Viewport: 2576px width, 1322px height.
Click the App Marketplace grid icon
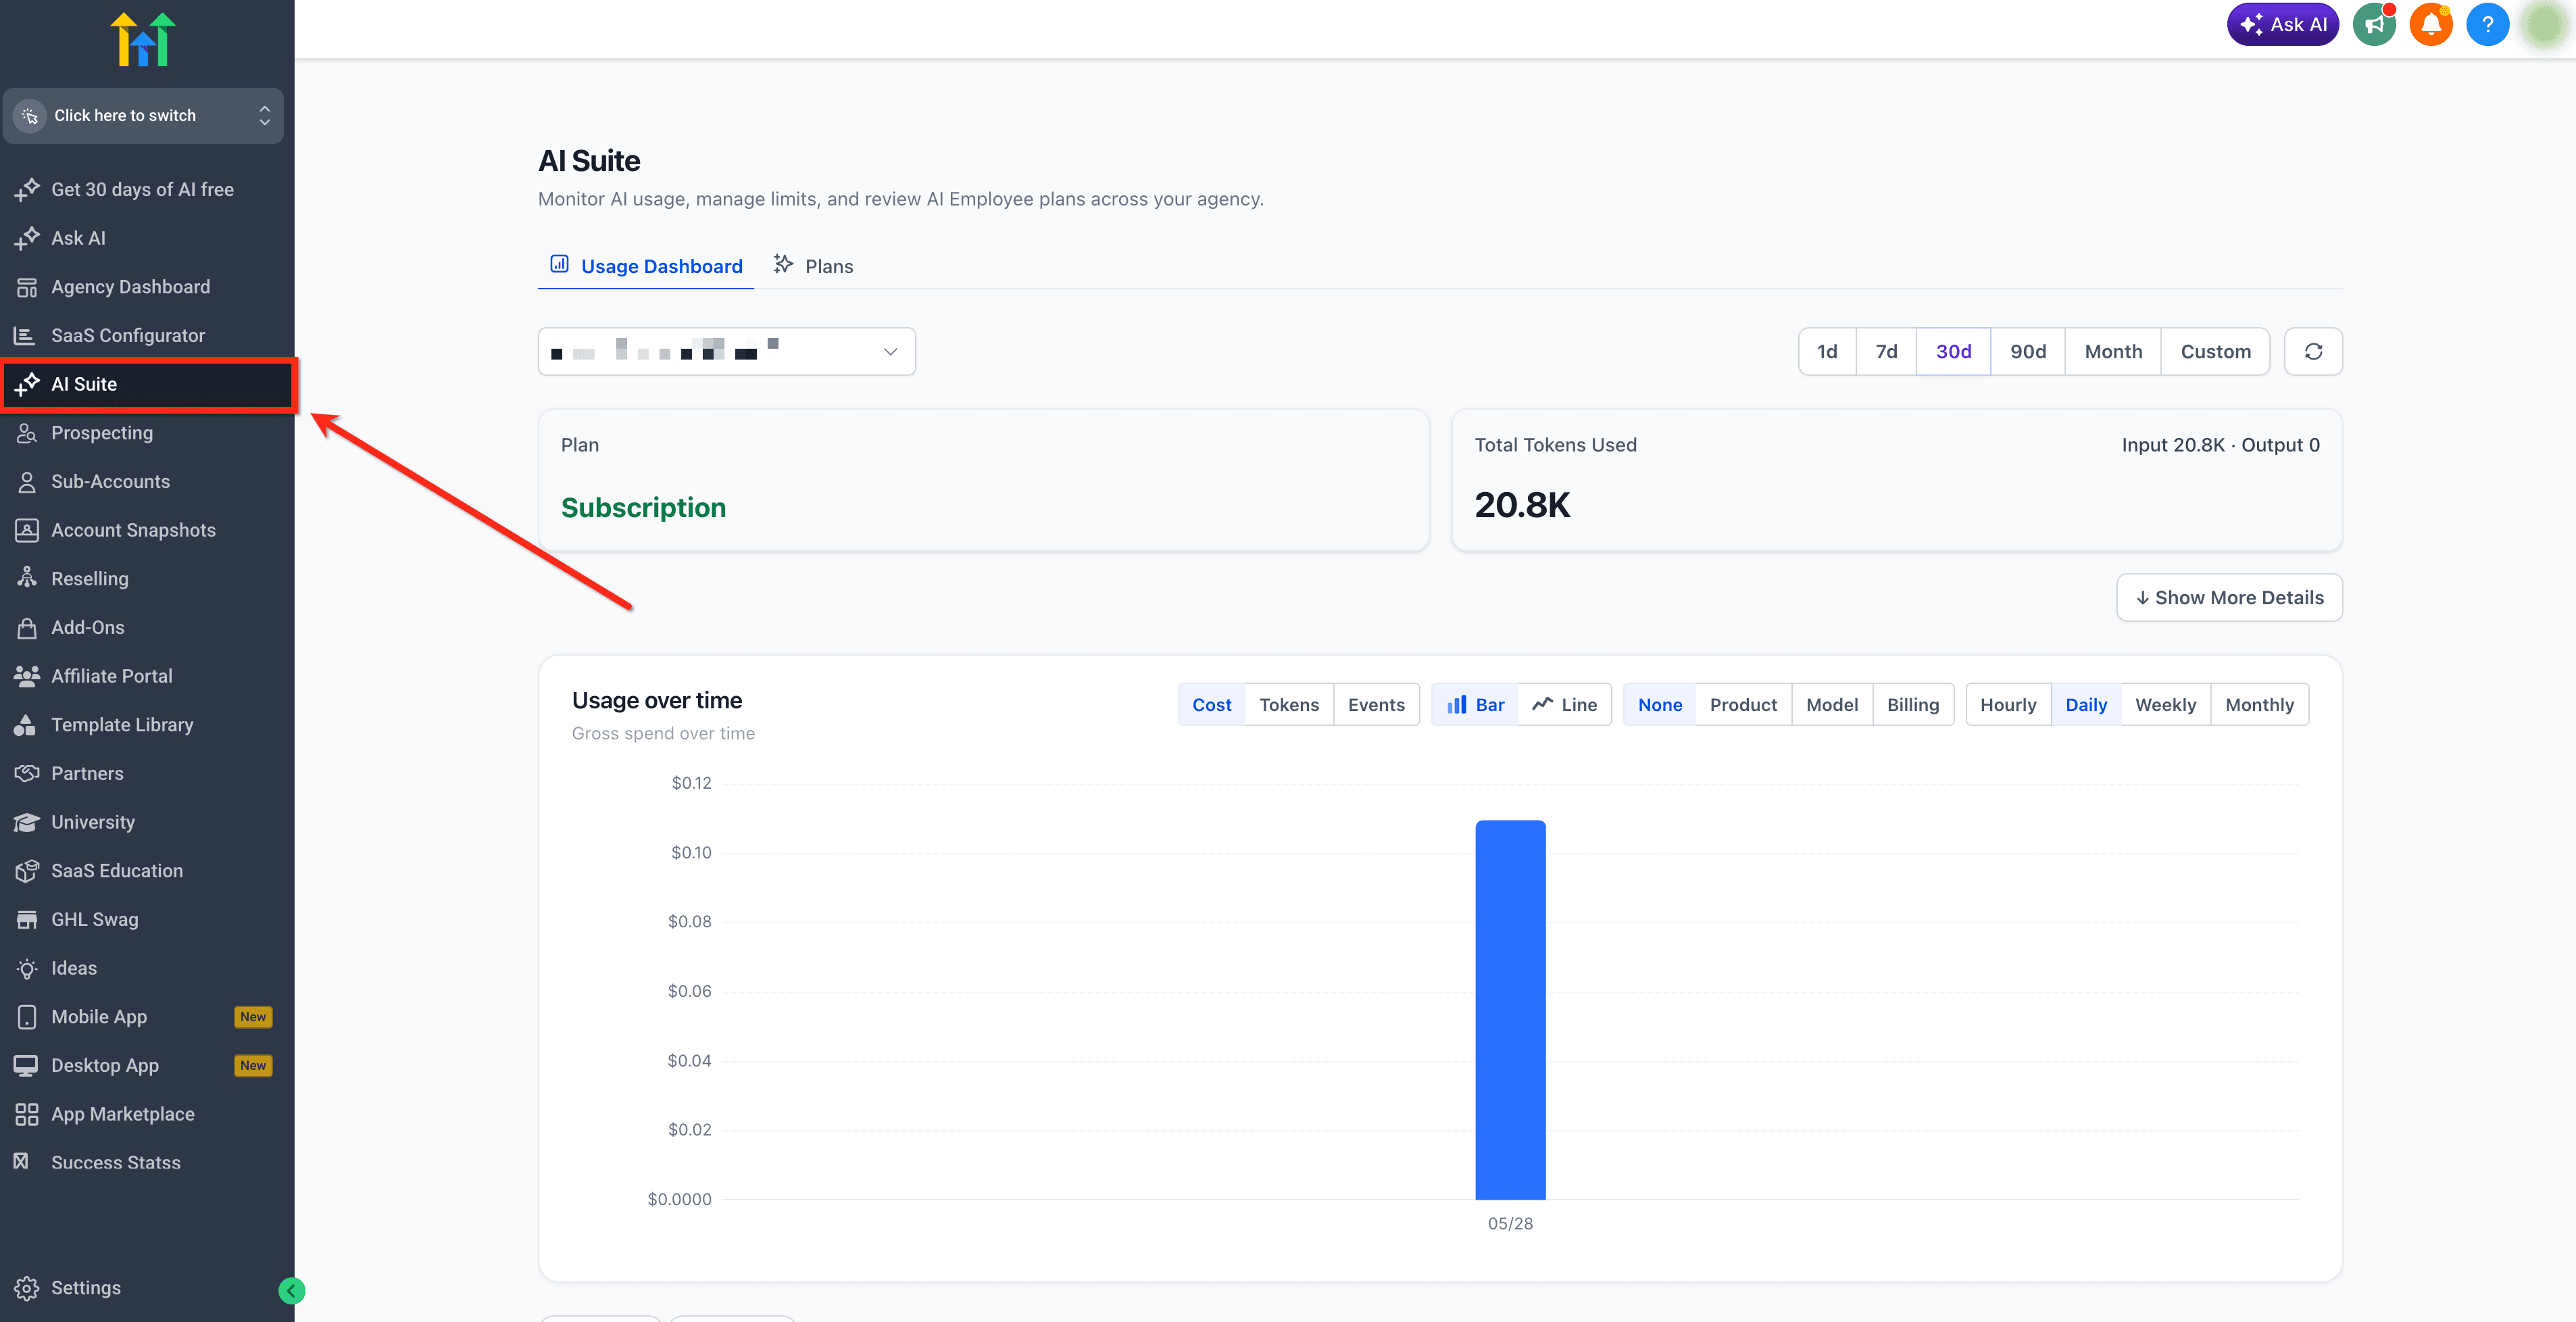tap(27, 1114)
